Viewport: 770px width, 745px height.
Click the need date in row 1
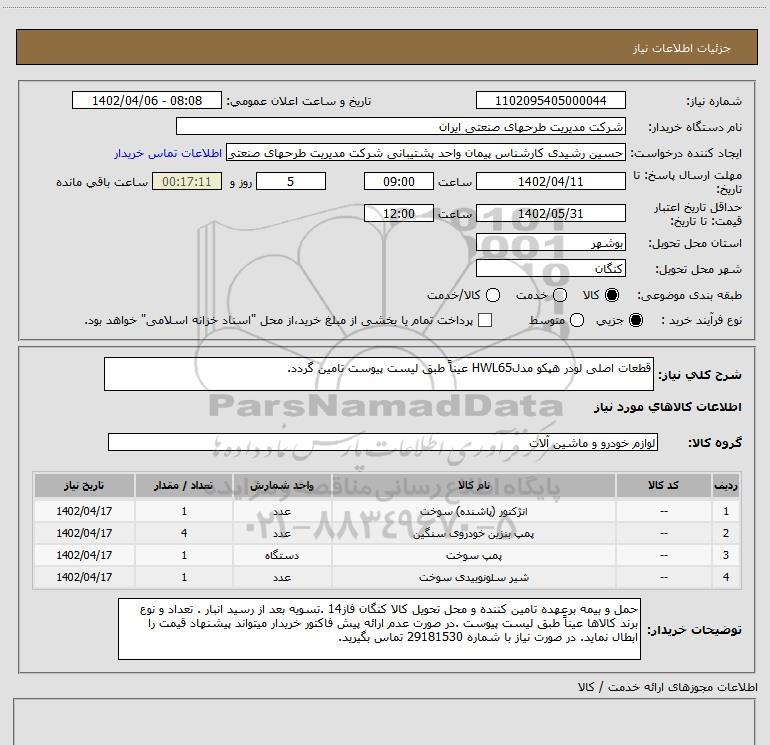coord(84,511)
